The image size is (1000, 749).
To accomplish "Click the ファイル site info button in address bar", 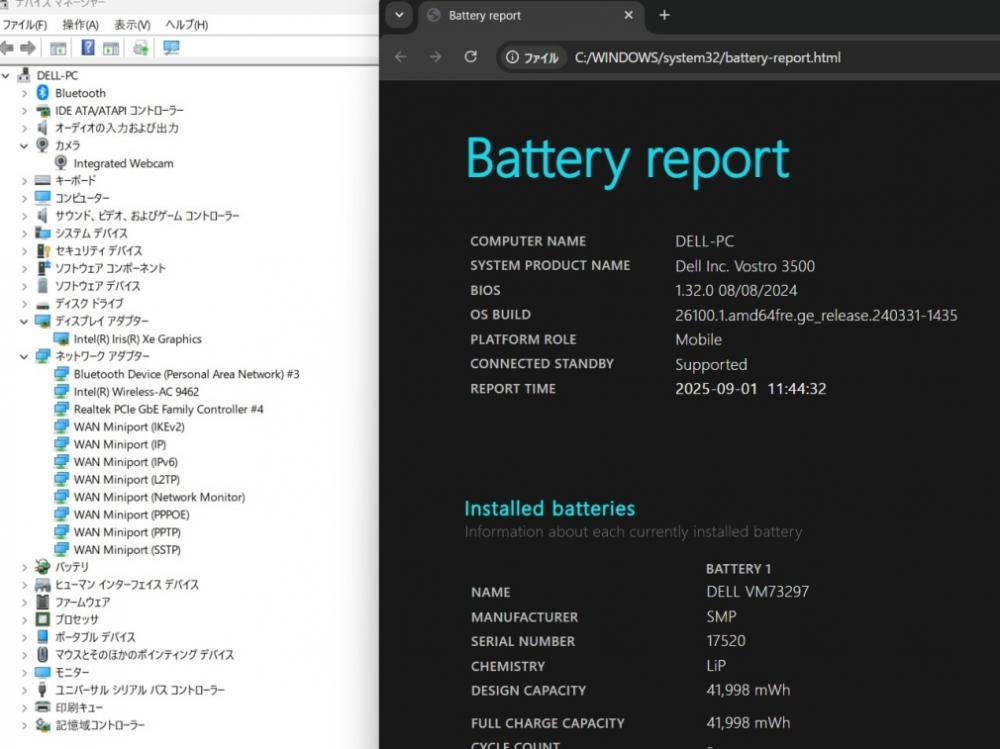I will tap(532, 57).
